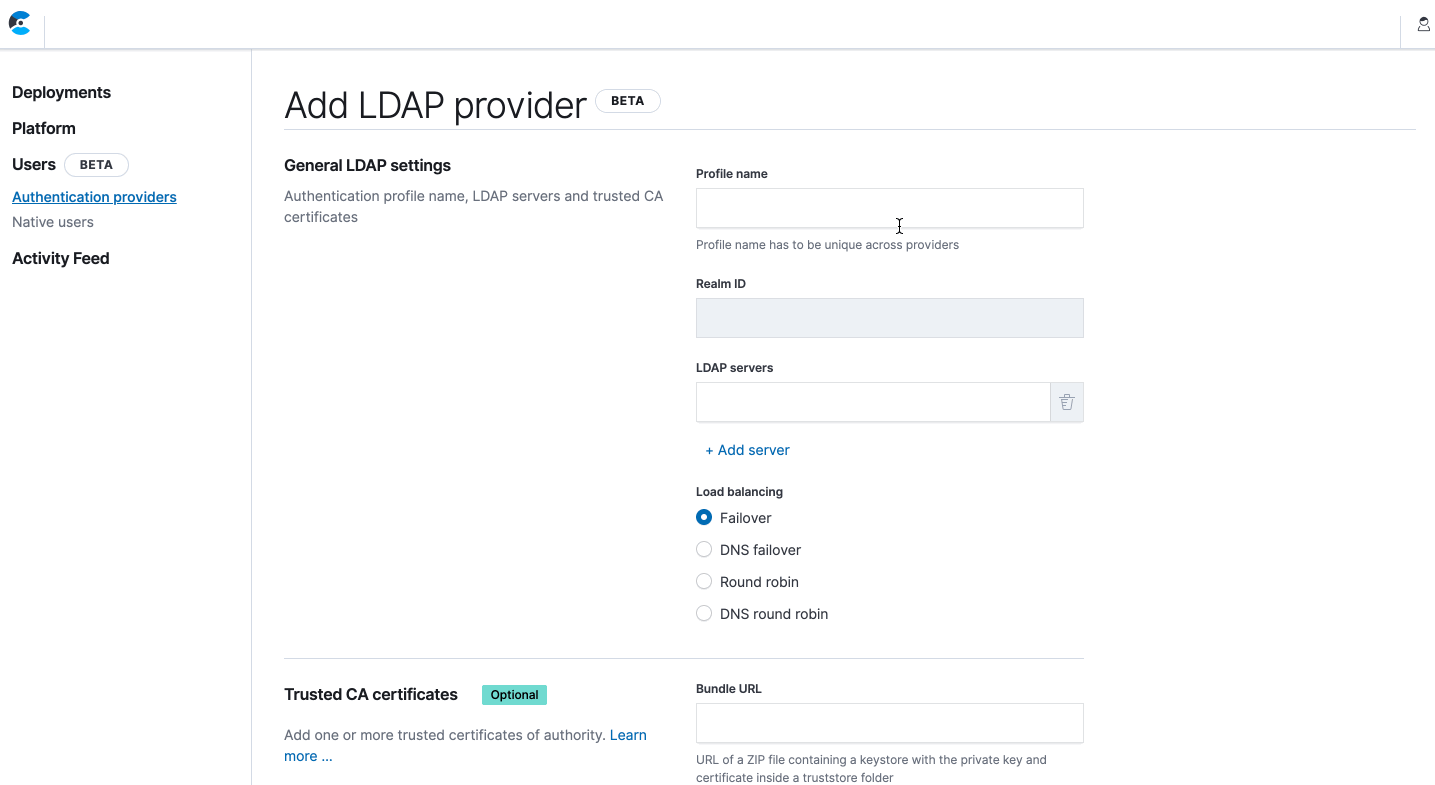Click the Add server link
1435x785 pixels.
pos(748,450)
